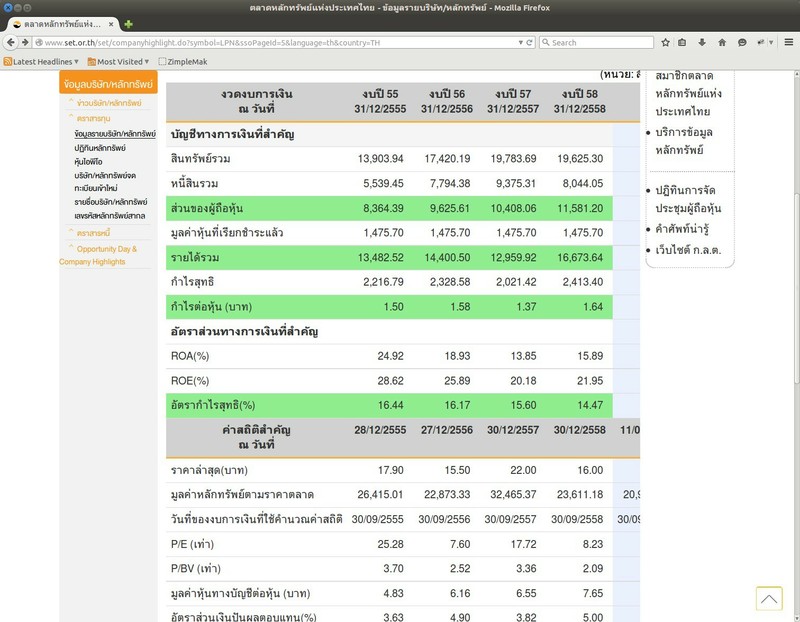Click the magnifier icon in the Search box

tap(545, 43)
